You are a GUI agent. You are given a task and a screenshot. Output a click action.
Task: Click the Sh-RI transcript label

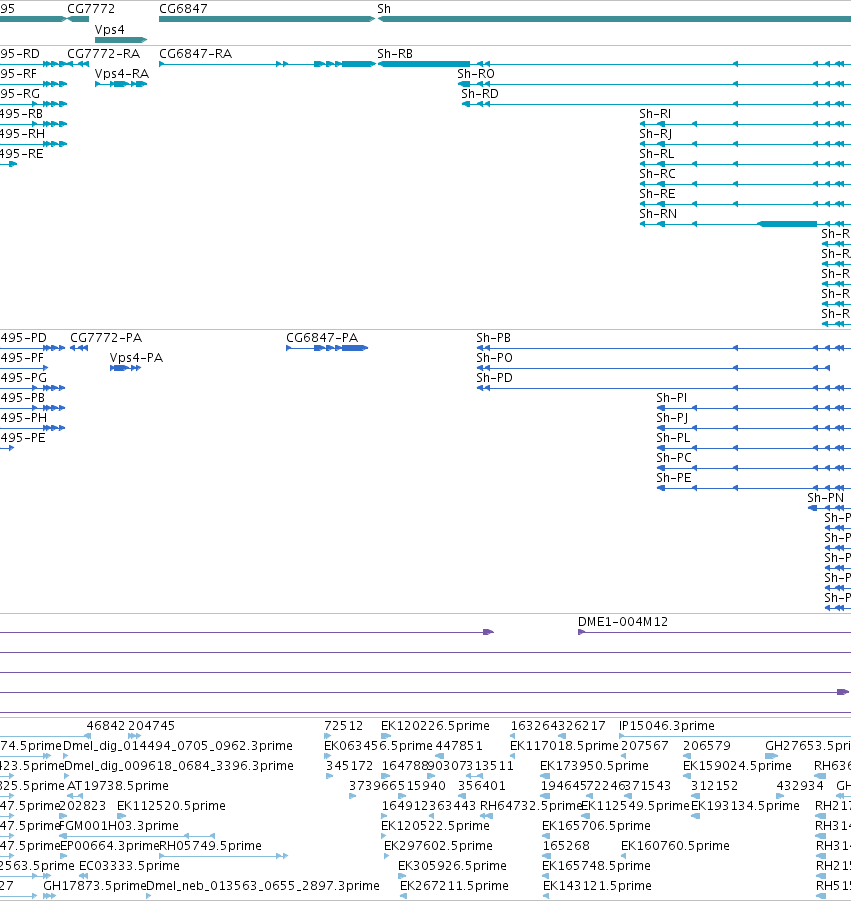655,114
